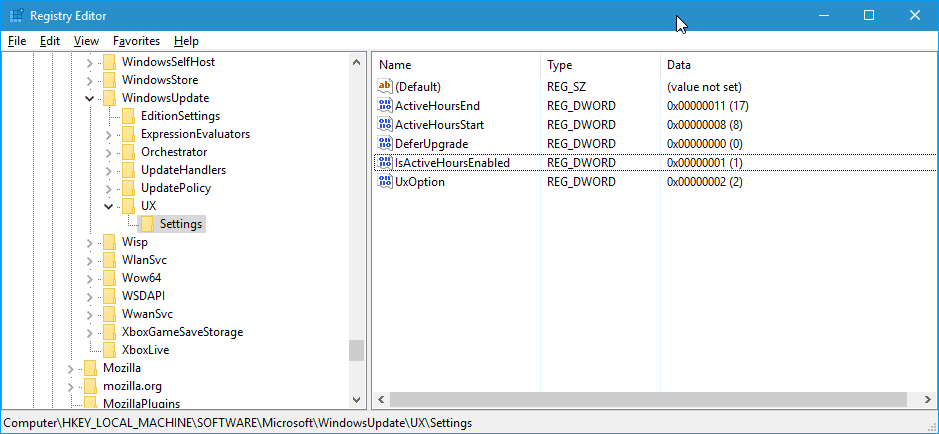This screenshot has height=434, width=939.
Task: Select the WindowsUpdate folder icon
Action: [x=109, y=98]
